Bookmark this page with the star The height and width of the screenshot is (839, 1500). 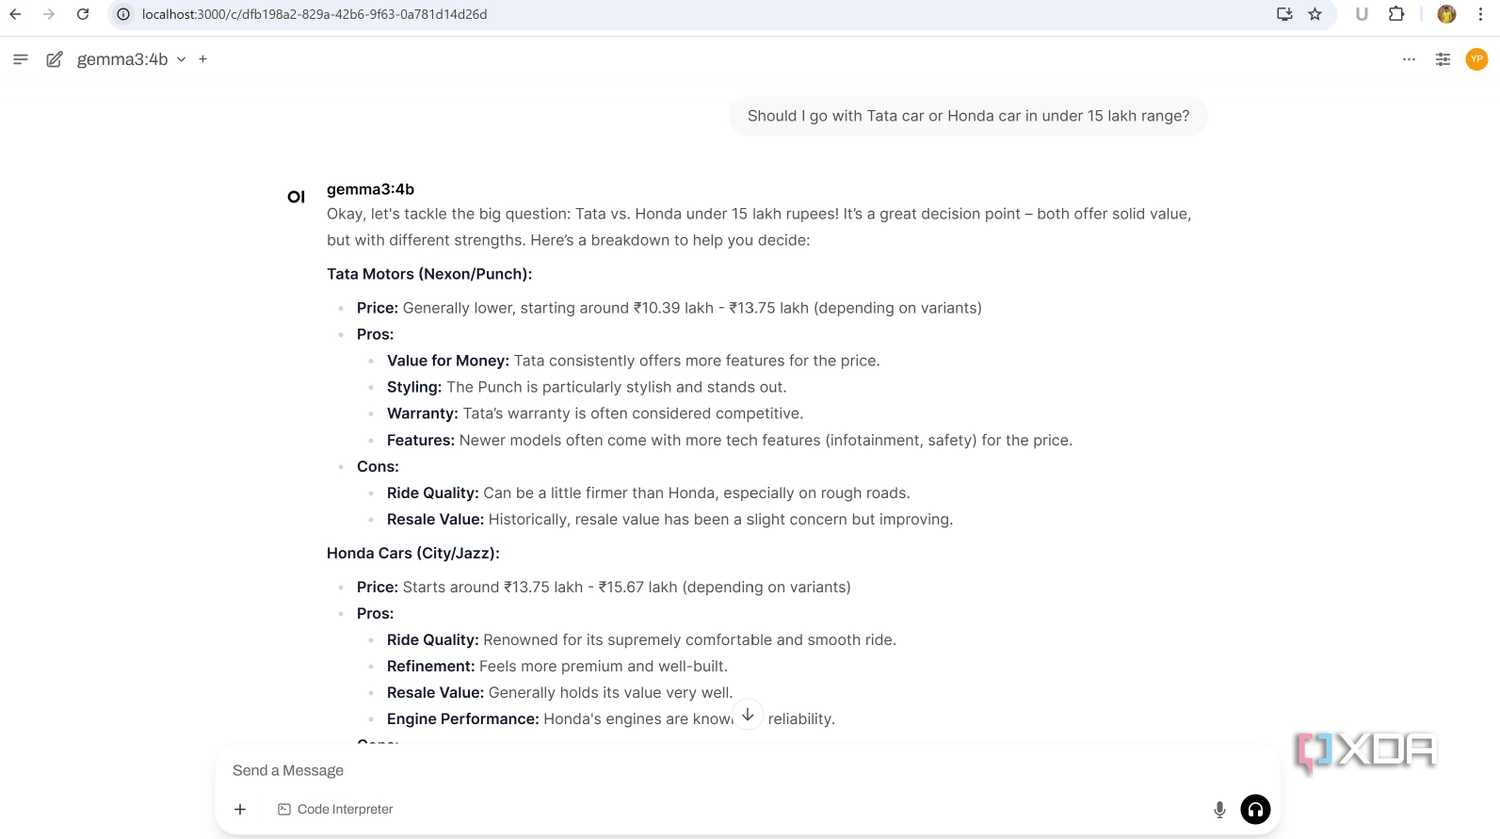pyautogui.click(x=1315, y=14)
